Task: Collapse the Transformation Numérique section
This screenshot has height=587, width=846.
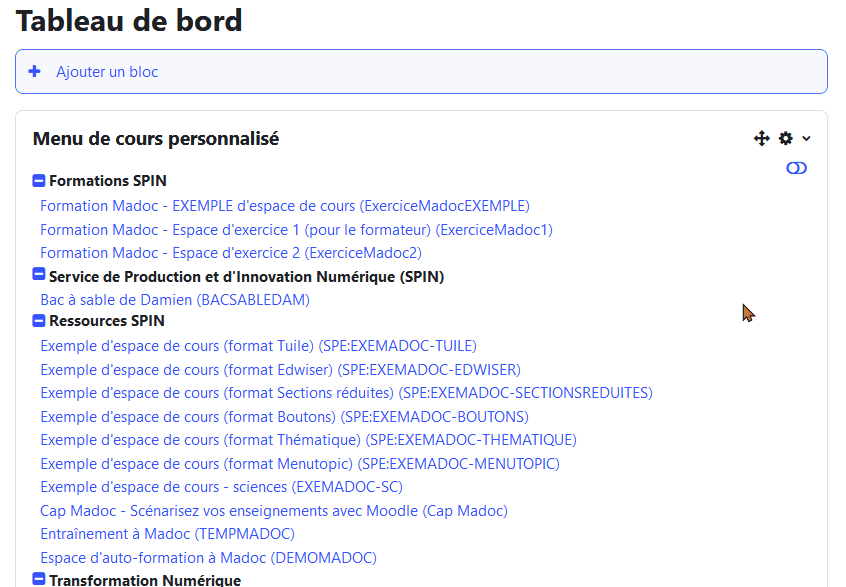Action: tap(38, 578)
